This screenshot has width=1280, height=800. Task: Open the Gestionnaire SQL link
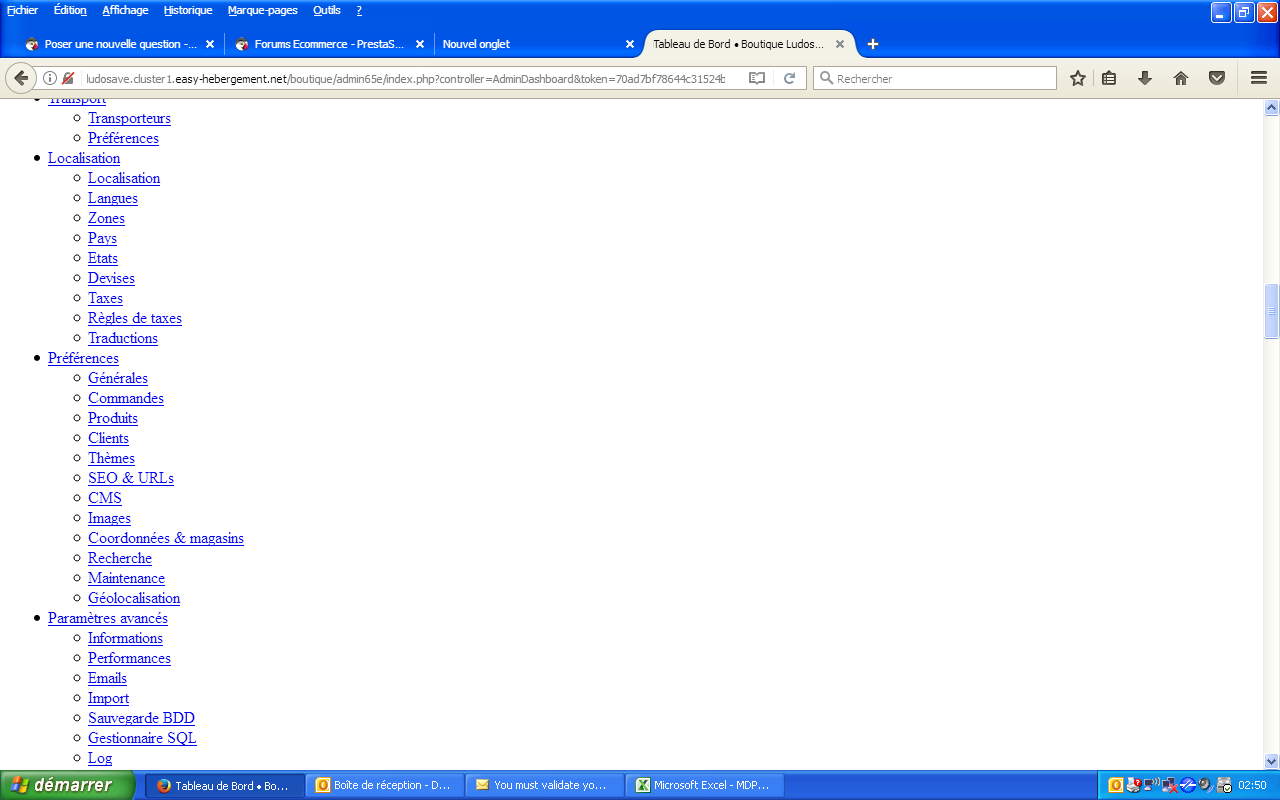pyautogui.click(x=142, y=738)
